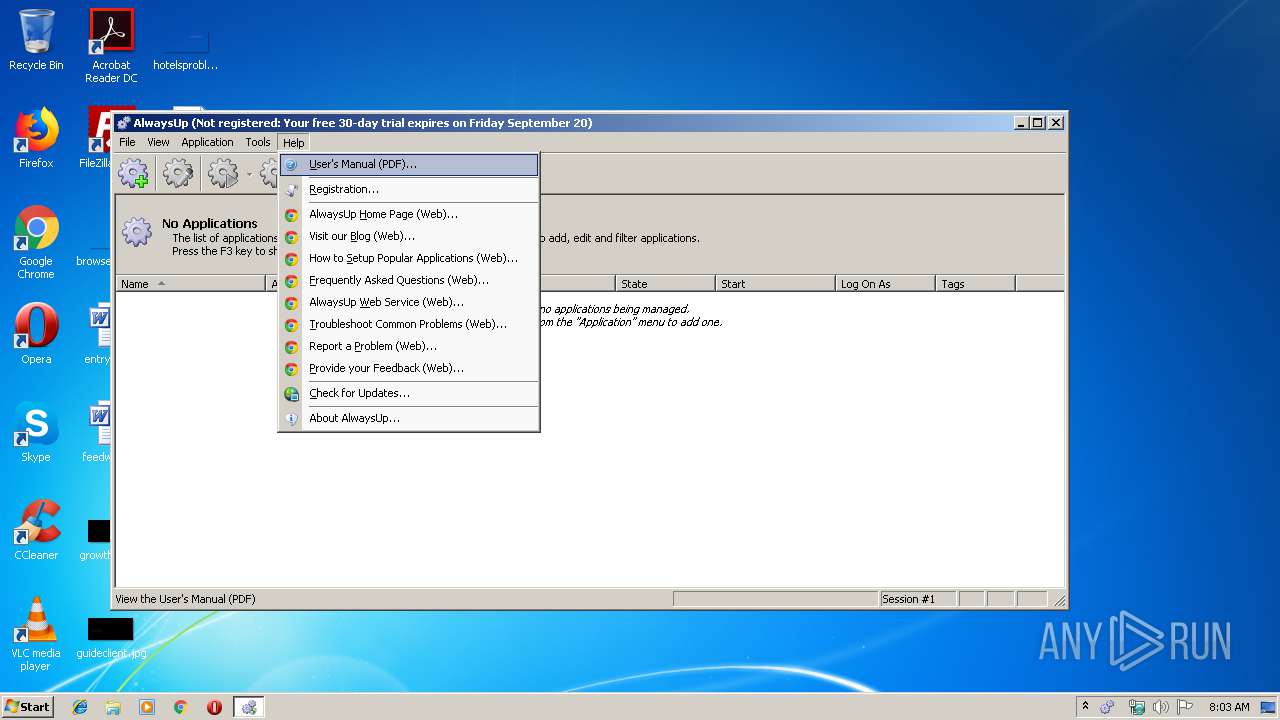Click the AlwaysUp gear tray icon
The height and width of the screenshot is (720, 1280).
point(1107,707)
